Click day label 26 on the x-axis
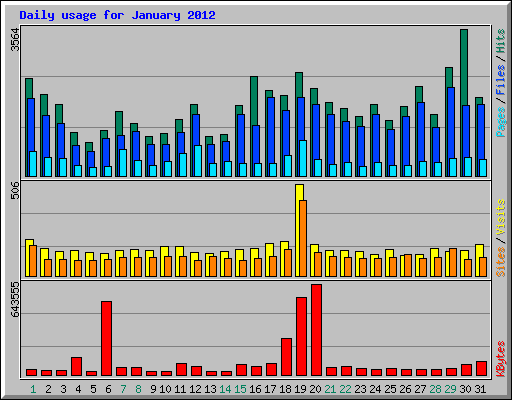The image size is (512, 400). pyautogui.click(x=405, y=389)
